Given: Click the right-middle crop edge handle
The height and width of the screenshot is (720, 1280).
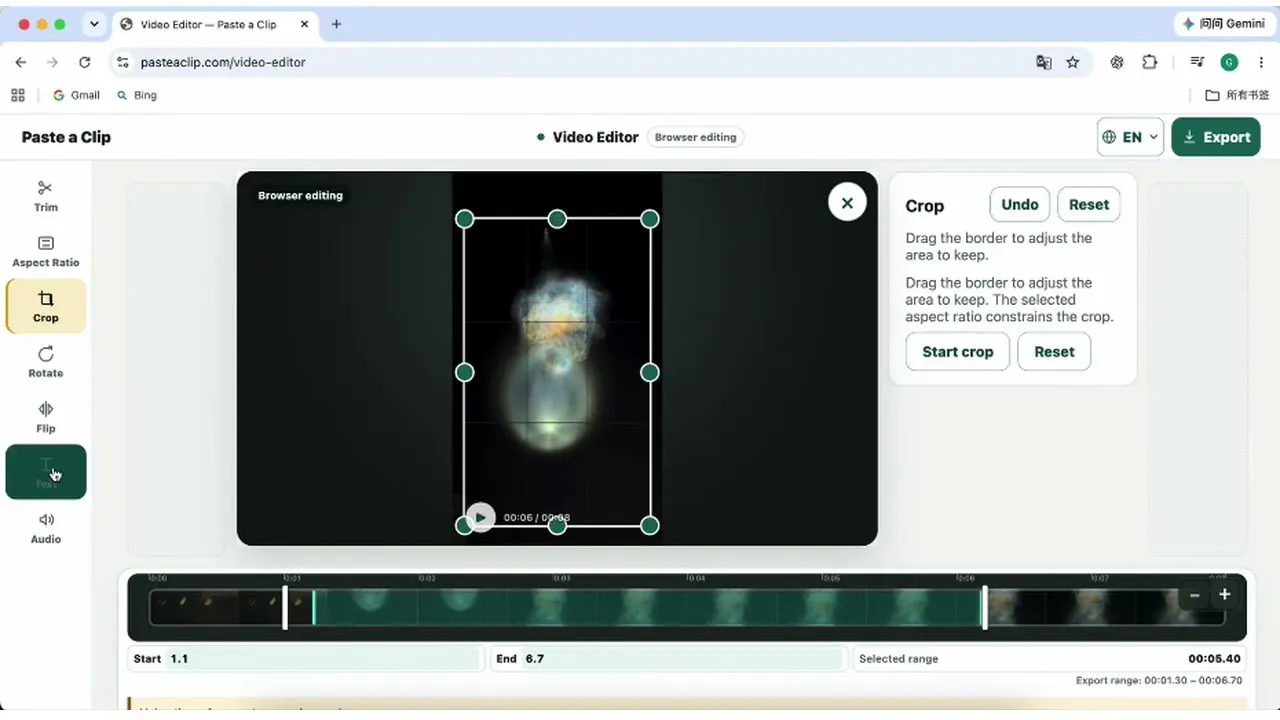Looking at the screenshot, I should [650, 372].
